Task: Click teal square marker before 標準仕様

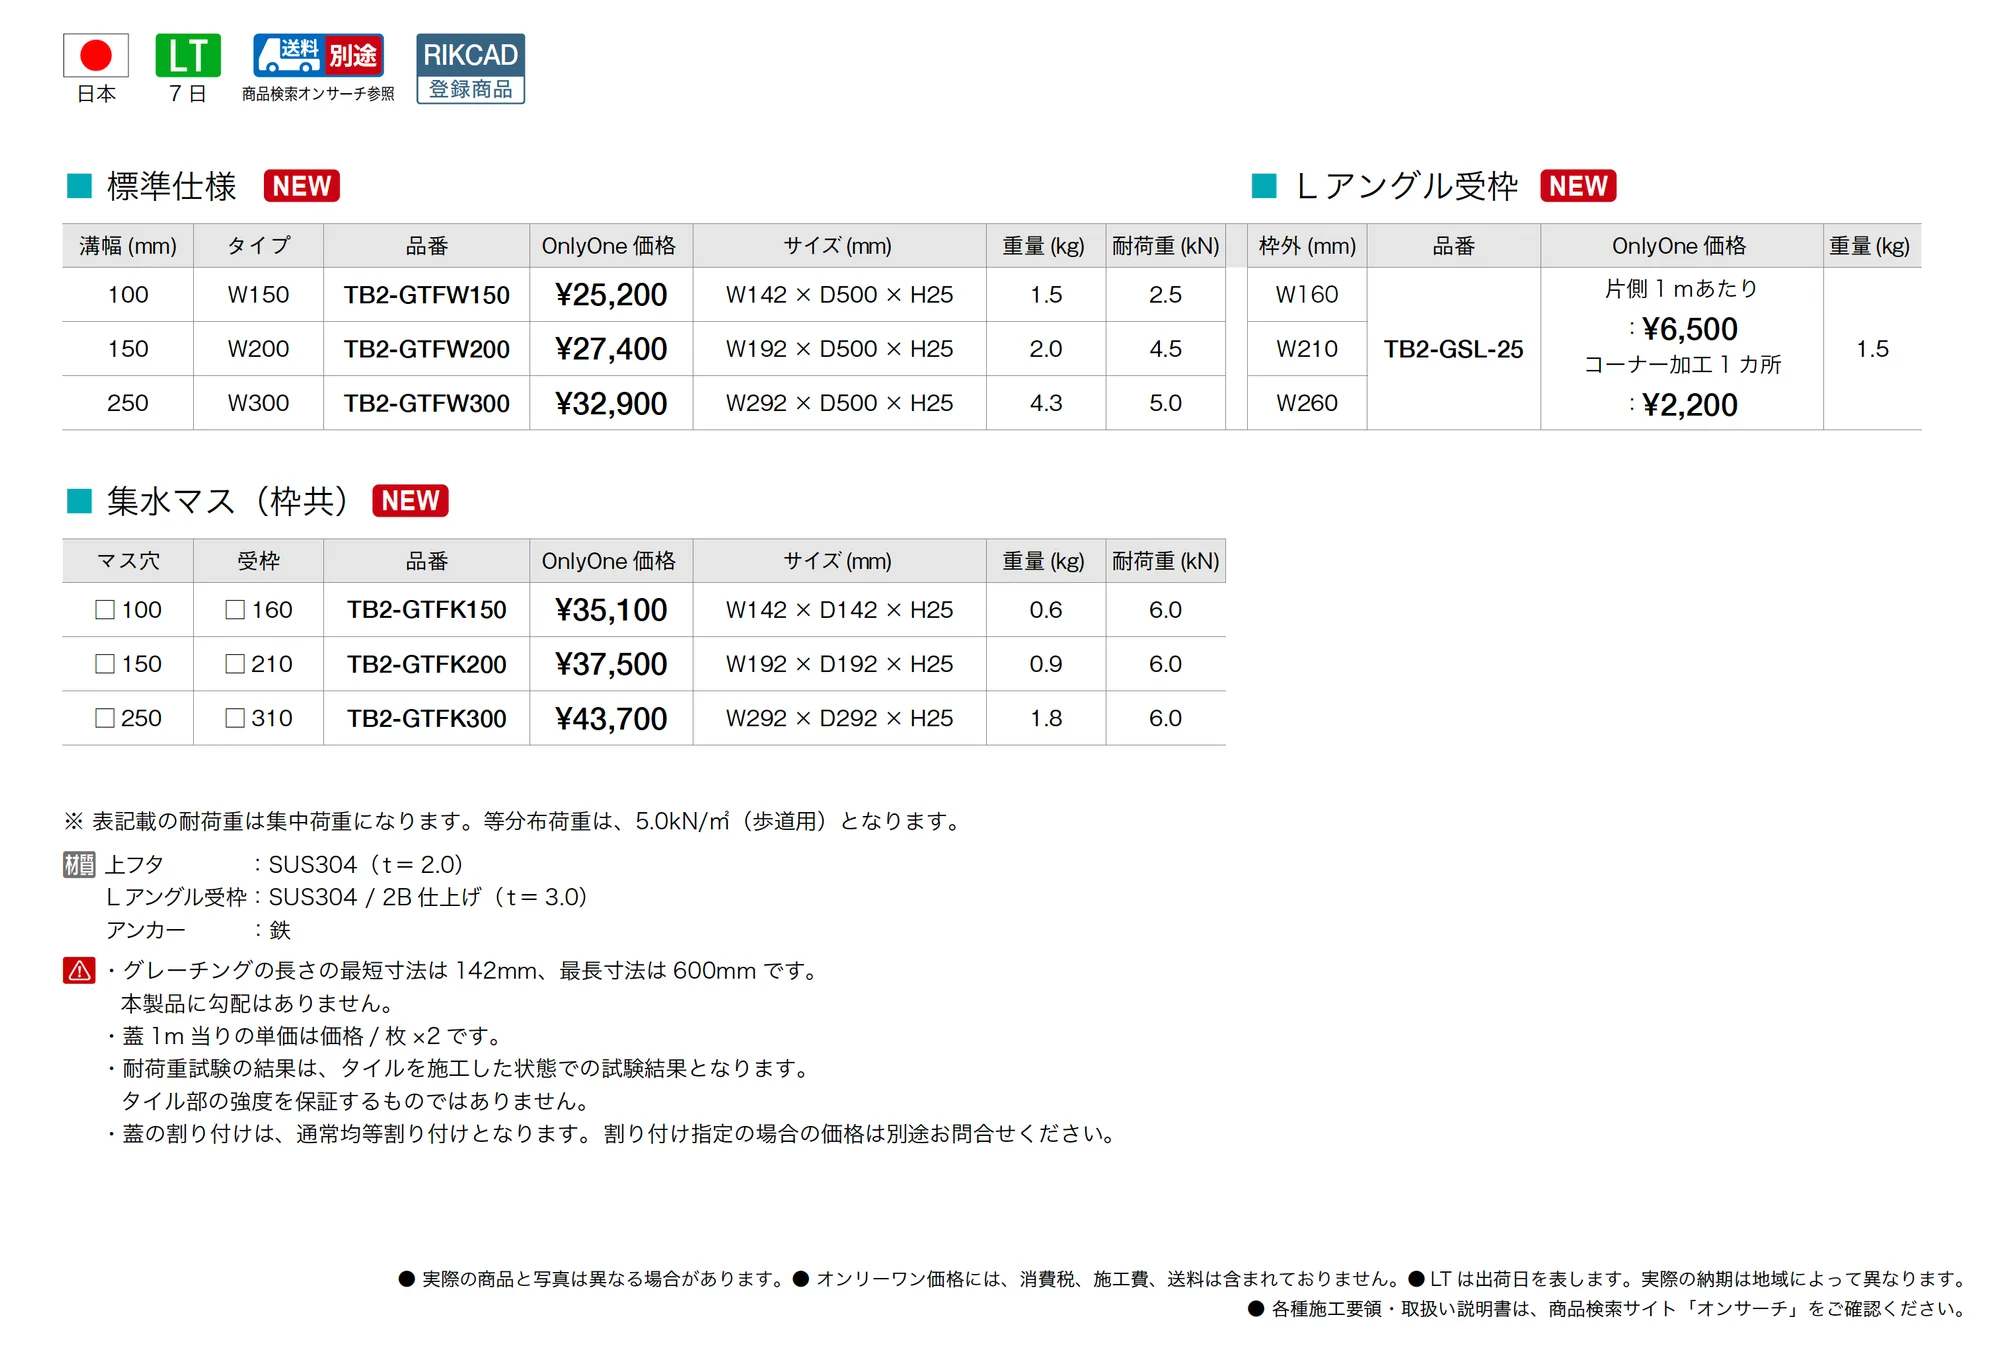Action: 79,186
